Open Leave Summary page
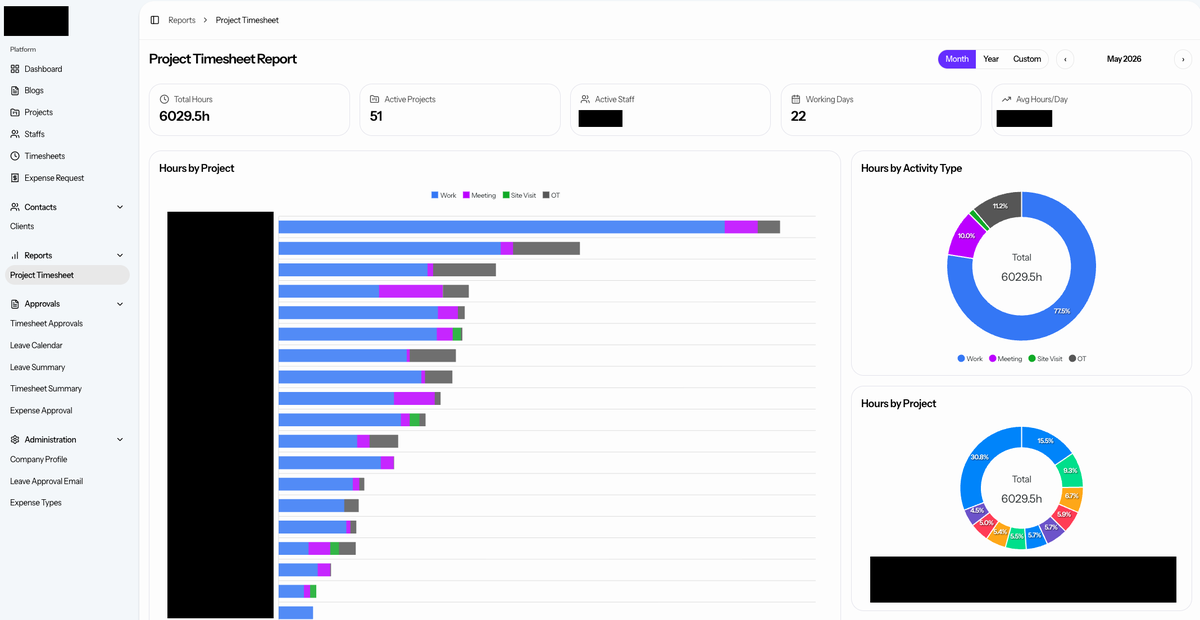 (x=37, y=367)
